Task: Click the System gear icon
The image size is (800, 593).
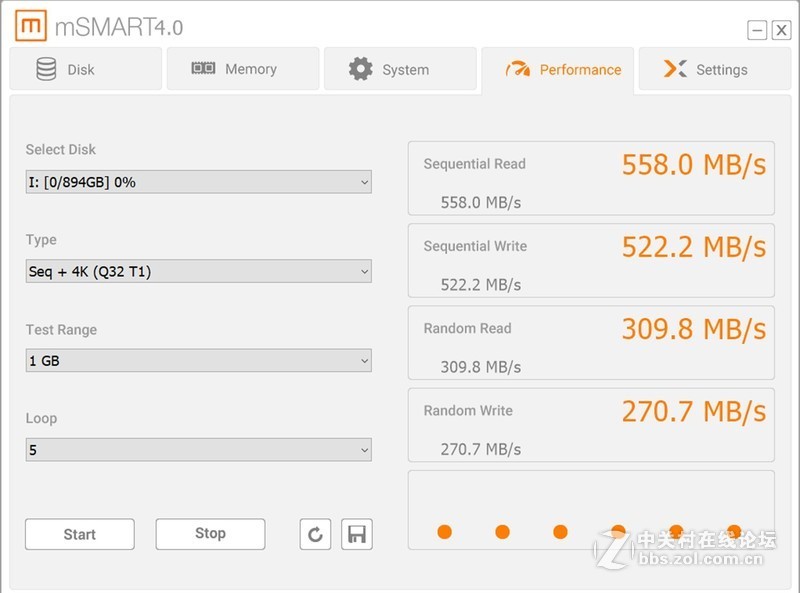Action: pyautogui.click(x=361, y=68)
